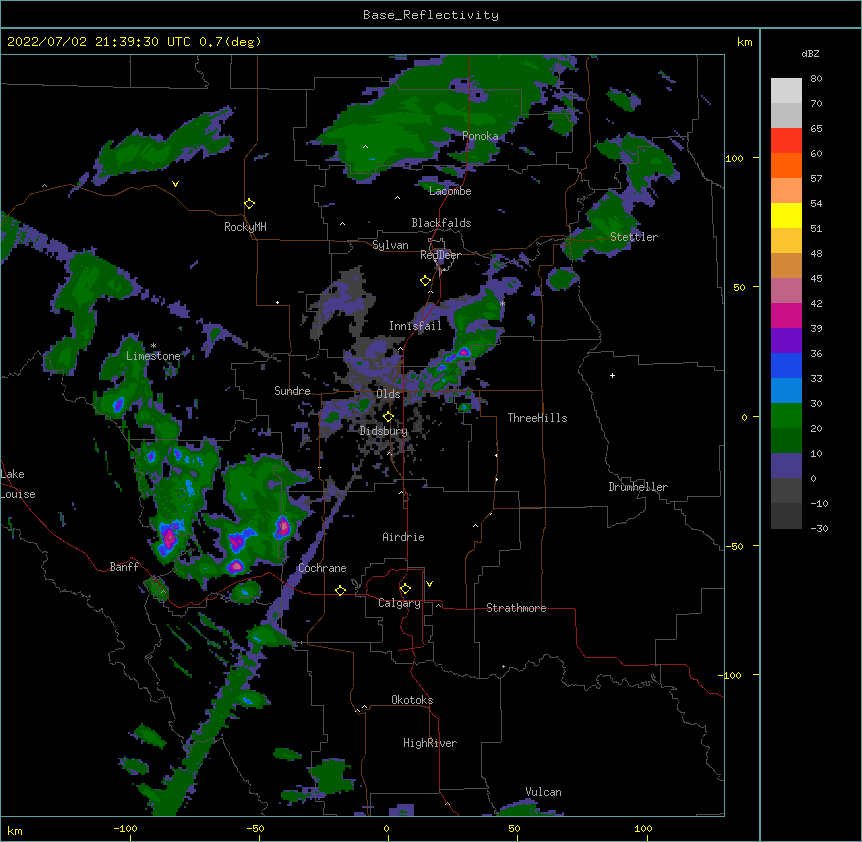Select the Sylvan city label
This screenshot has height=842, width=862.
390,245
